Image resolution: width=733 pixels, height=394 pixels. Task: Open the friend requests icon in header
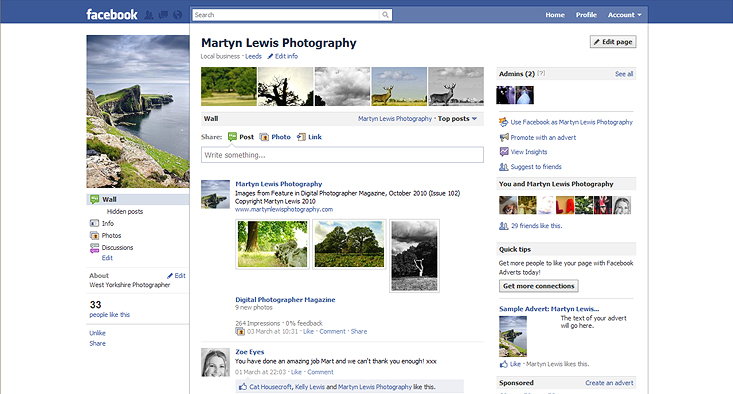pyautogui.click(x=149, y=15)
